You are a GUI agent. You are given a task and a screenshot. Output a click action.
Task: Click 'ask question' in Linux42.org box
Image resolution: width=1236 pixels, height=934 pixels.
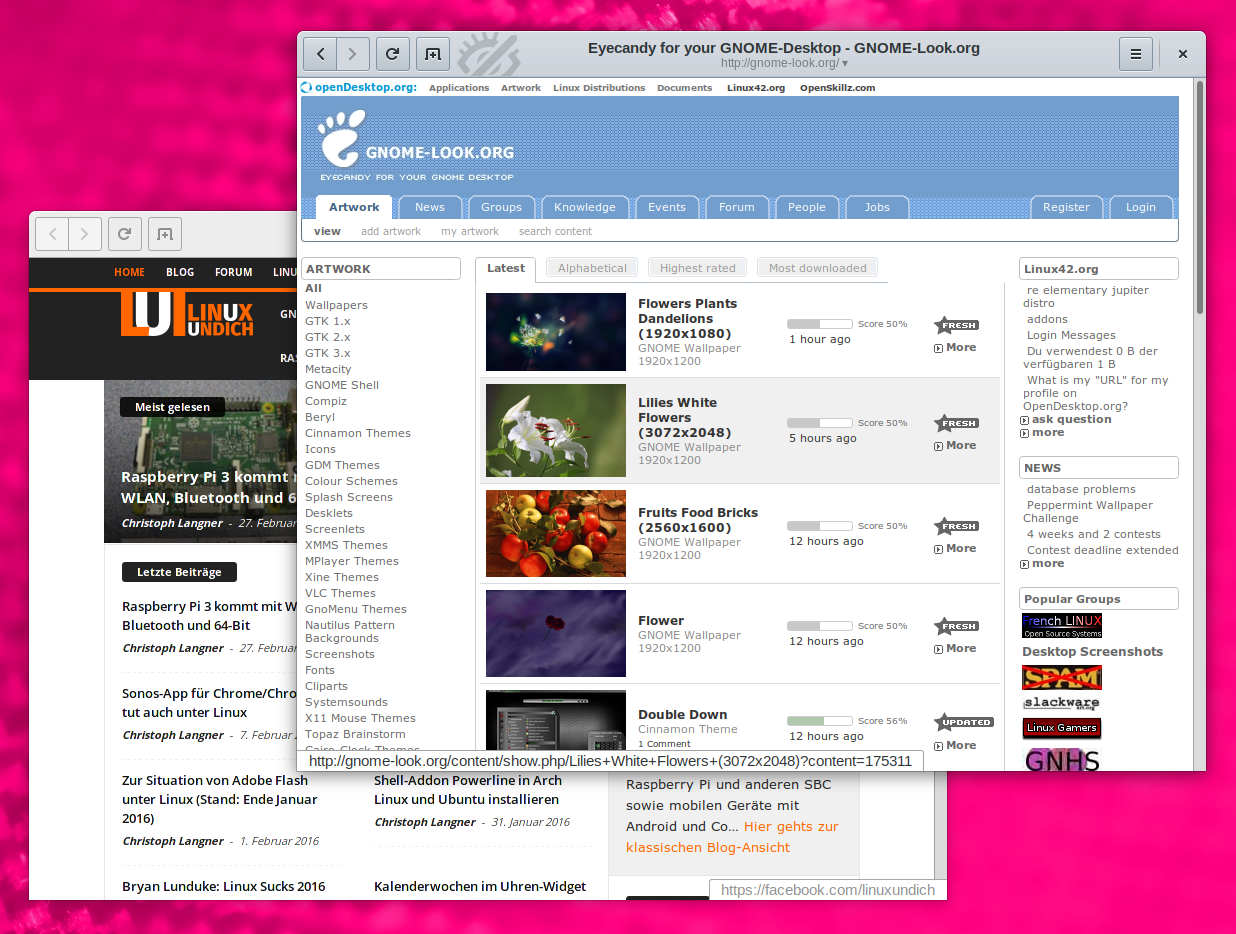(1066, 420)
